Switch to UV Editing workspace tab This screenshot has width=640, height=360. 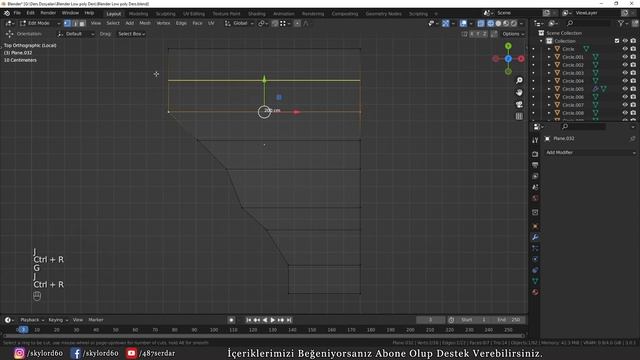194,13
